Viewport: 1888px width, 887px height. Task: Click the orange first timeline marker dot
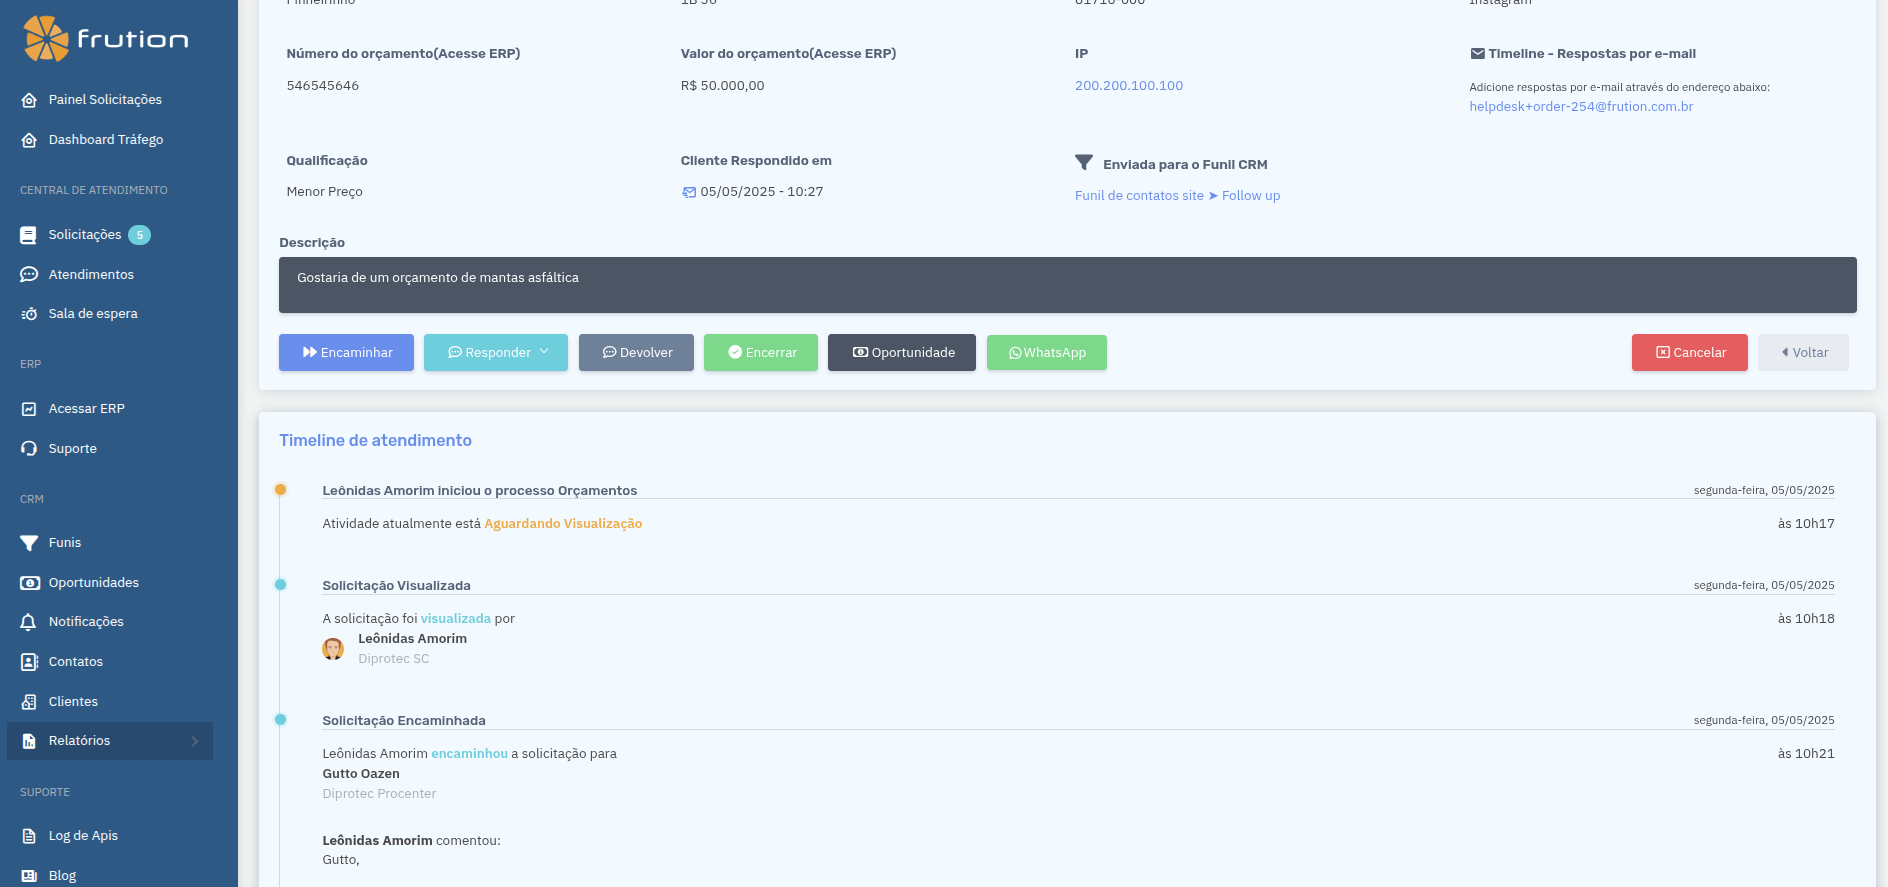coord(281,490)
